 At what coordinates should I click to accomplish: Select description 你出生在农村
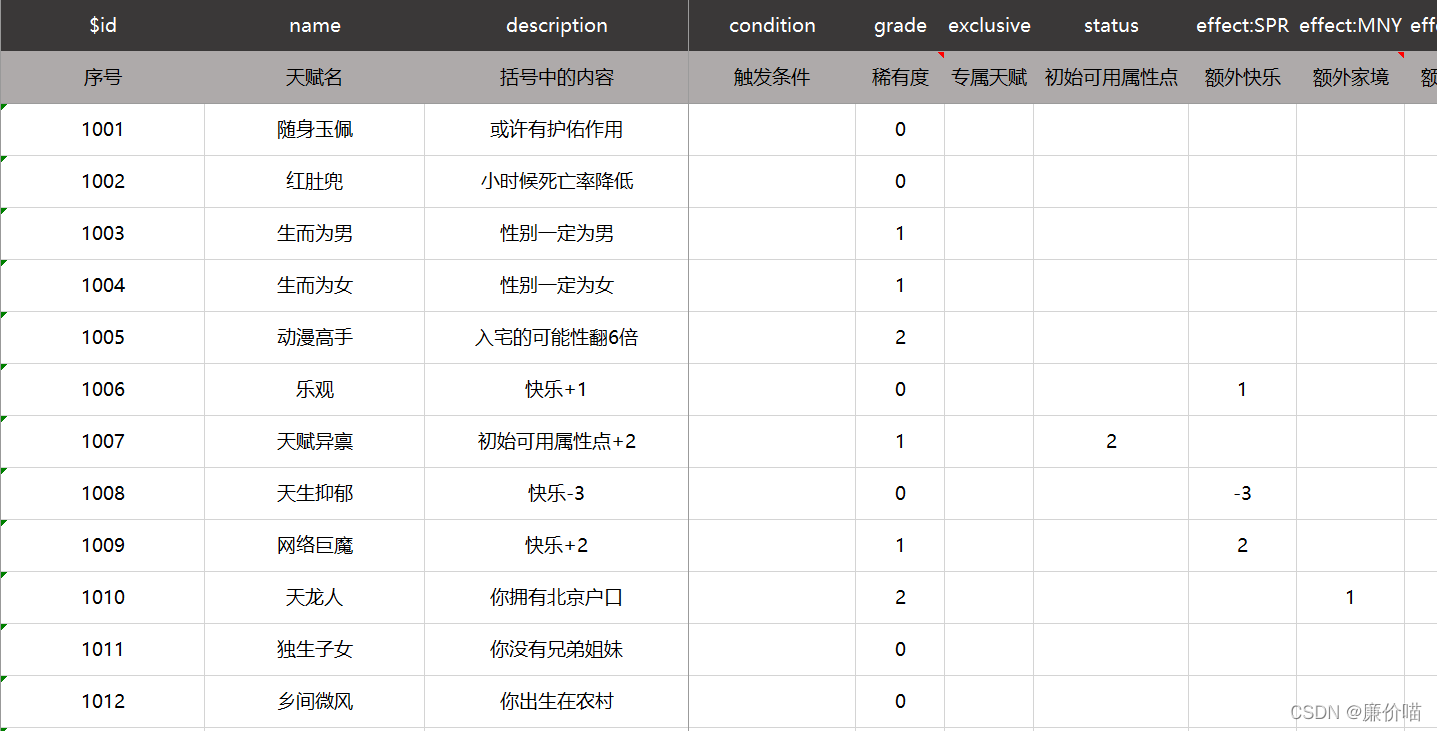pos(556,701)
